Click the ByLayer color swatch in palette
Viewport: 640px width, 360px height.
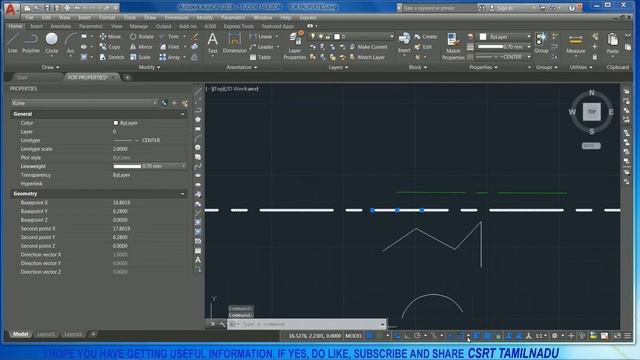pyautogui.click(x=116, y=123)
